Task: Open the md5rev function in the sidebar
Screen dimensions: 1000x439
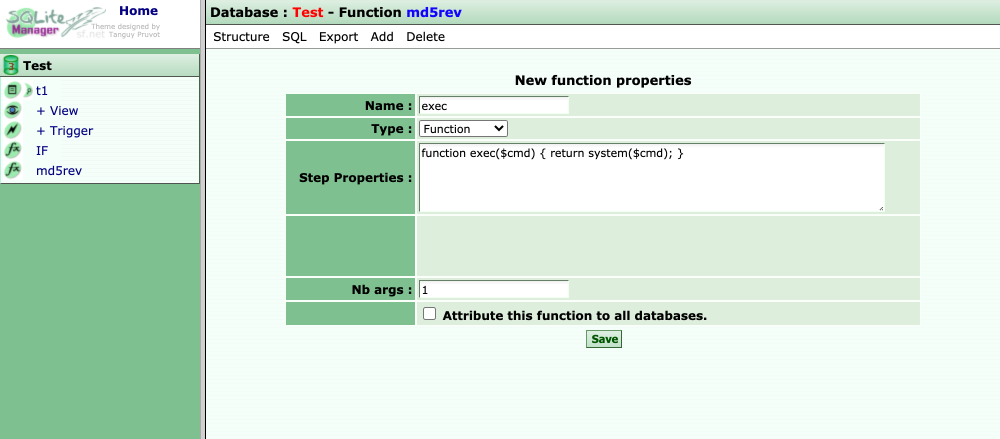Action: pos(59,170)
